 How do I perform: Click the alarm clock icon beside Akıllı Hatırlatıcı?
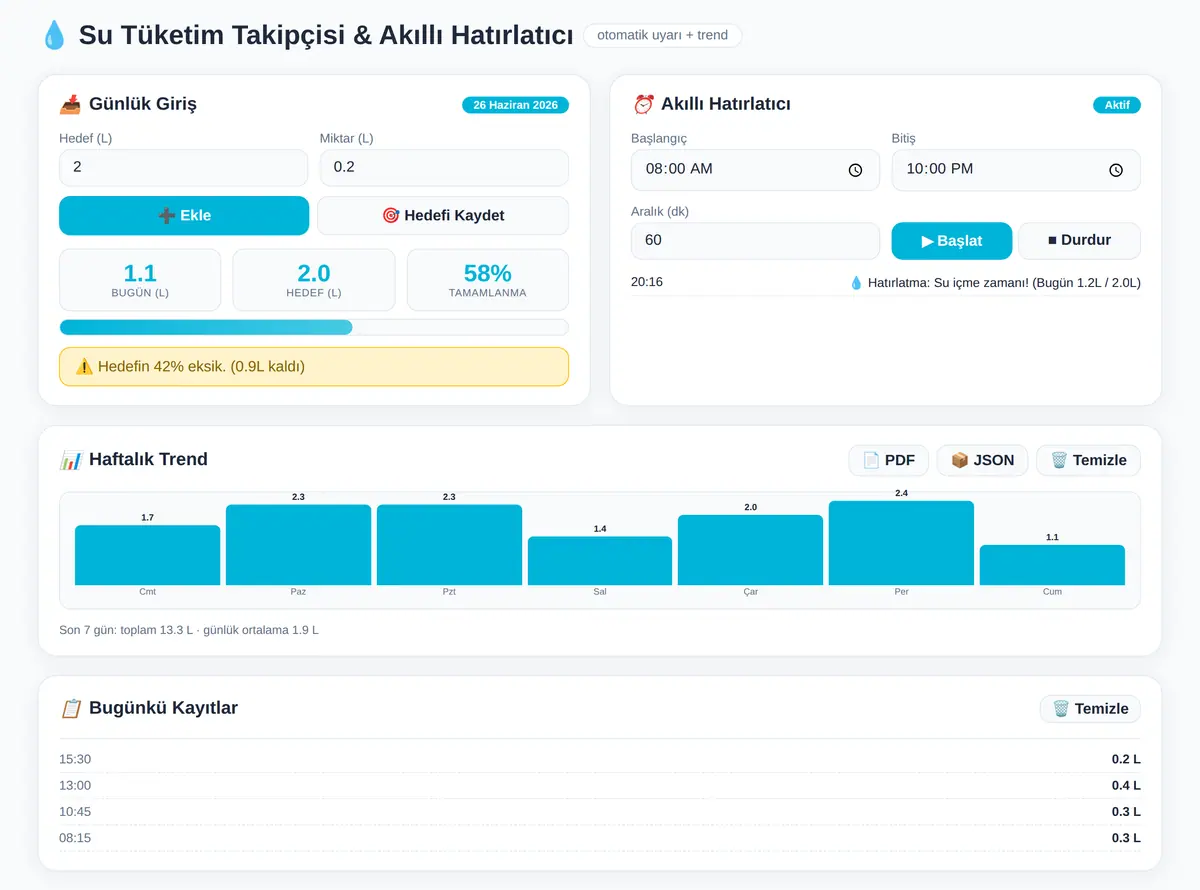(644, 104)
